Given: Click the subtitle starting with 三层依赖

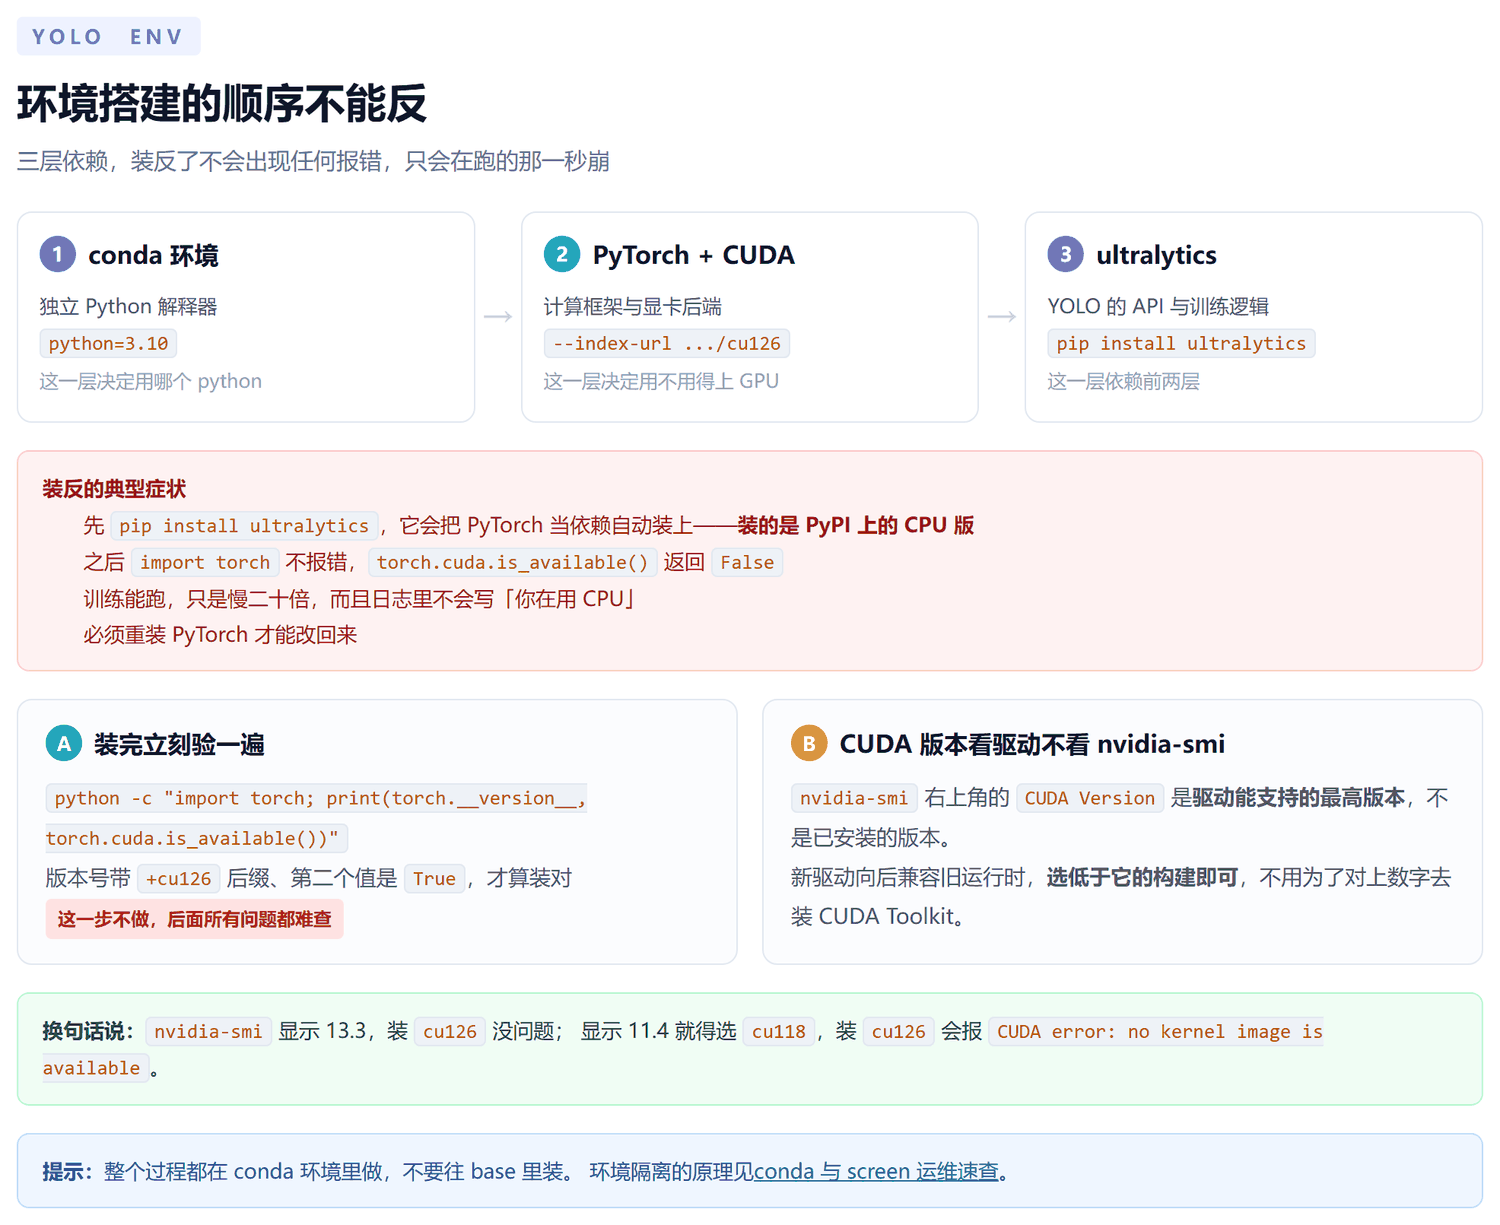Looking at the screenshot, I should coord(314,161).
